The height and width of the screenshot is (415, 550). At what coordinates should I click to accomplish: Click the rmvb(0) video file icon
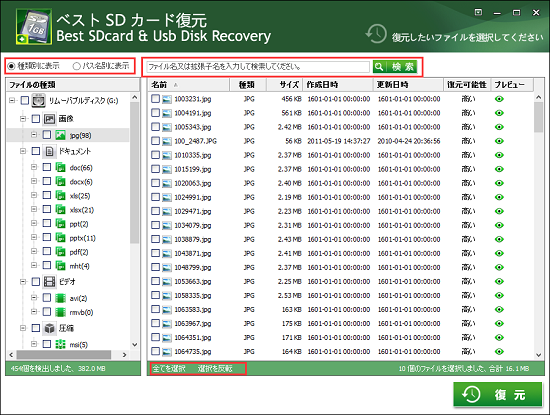pos(60,312)
